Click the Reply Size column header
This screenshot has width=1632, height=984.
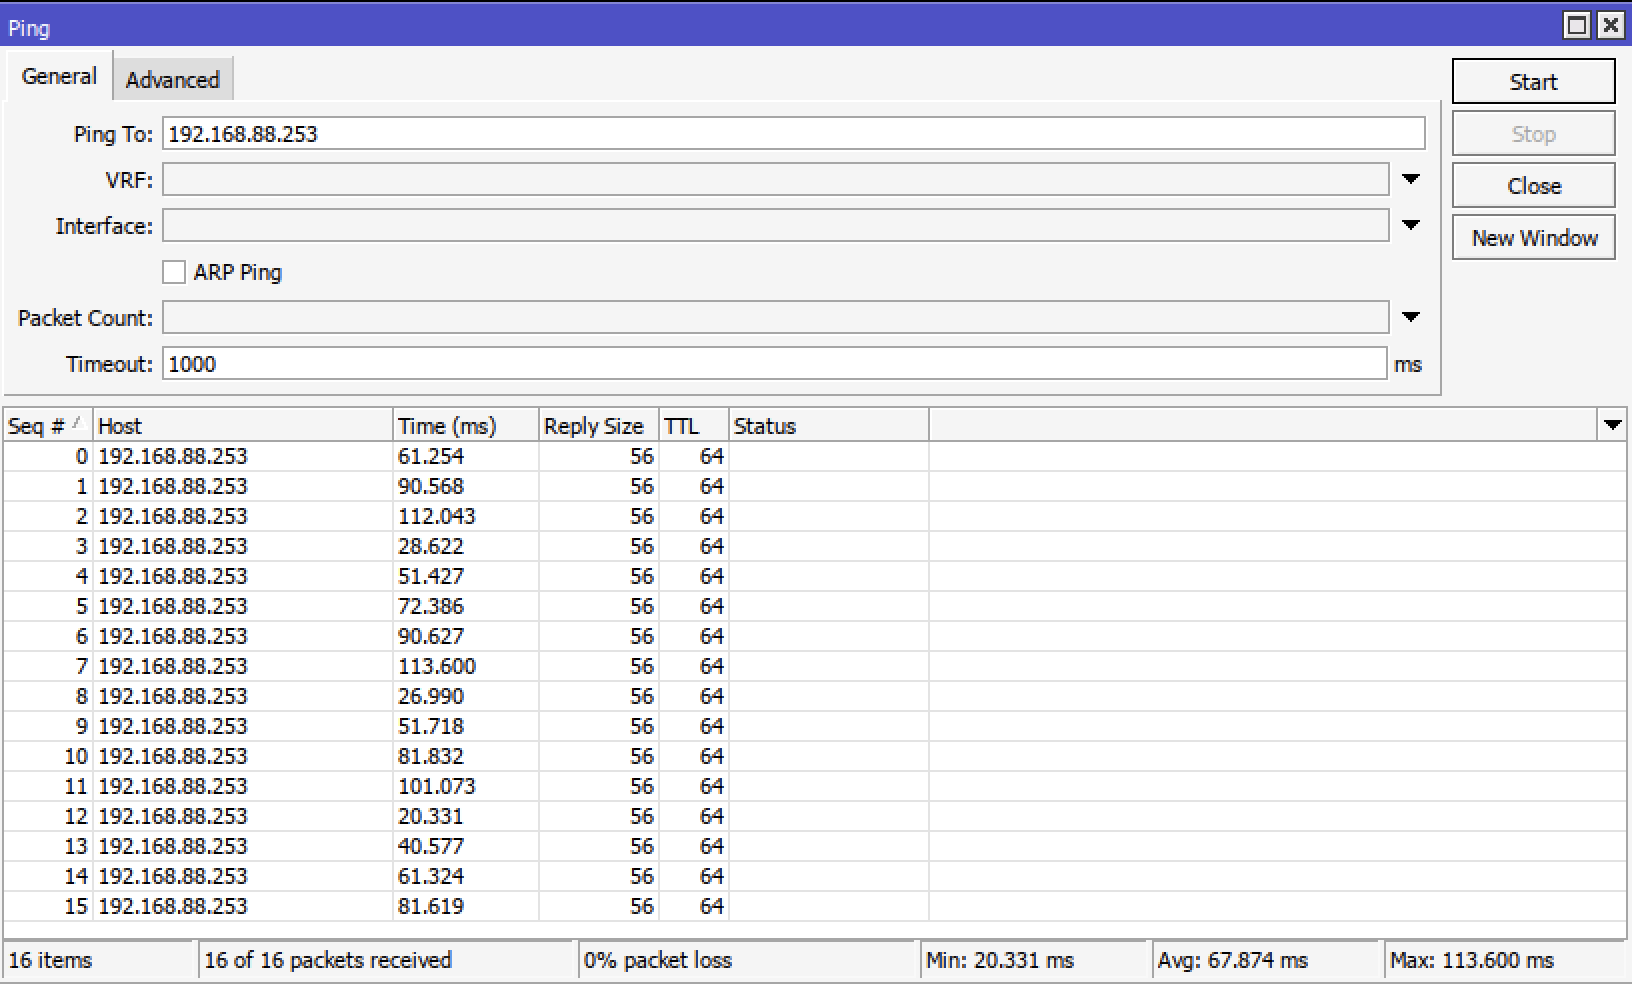[594, 425]
